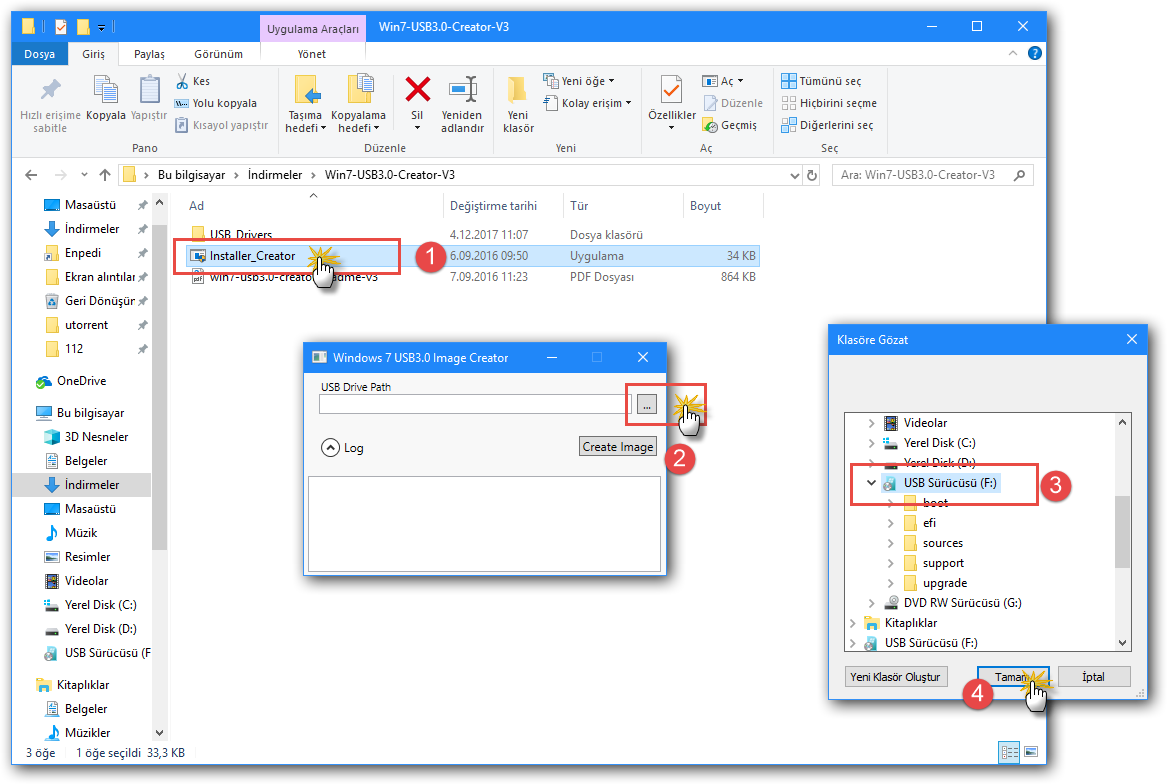Collapse the ribbon with the chevron
Viewport: 1168px width, 784px height.
(1012, 53)
